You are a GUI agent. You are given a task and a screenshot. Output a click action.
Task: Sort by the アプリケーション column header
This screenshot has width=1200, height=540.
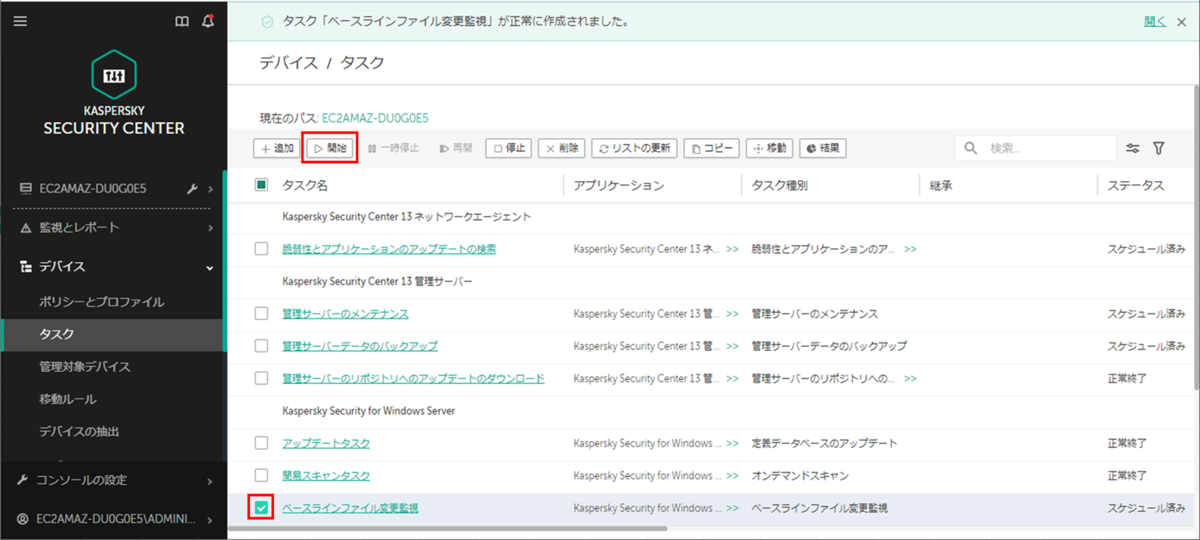click(619, 186)
